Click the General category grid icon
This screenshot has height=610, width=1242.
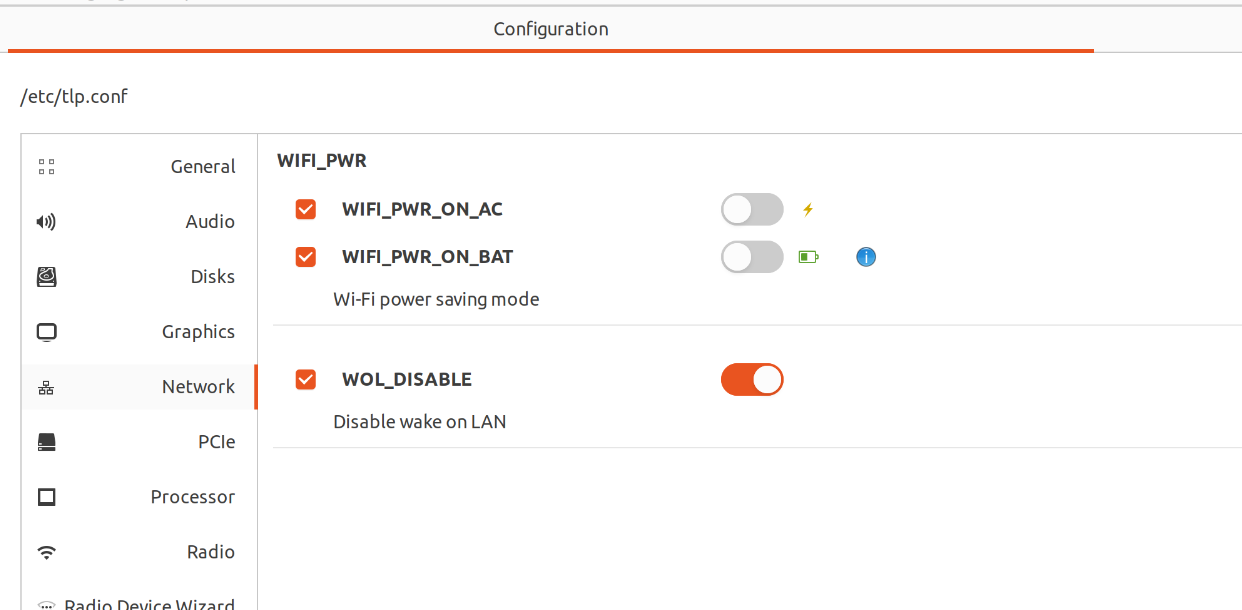coord(46,167)
